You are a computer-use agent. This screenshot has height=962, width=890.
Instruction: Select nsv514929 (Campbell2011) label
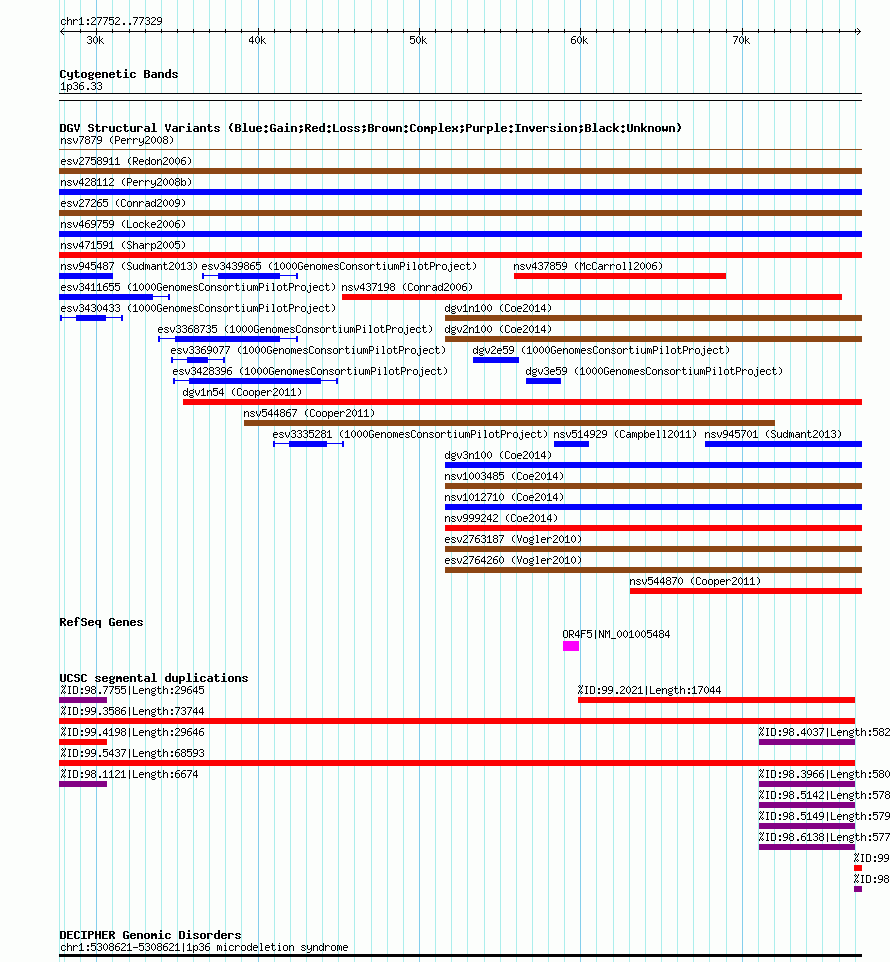(x=625, y=434)
